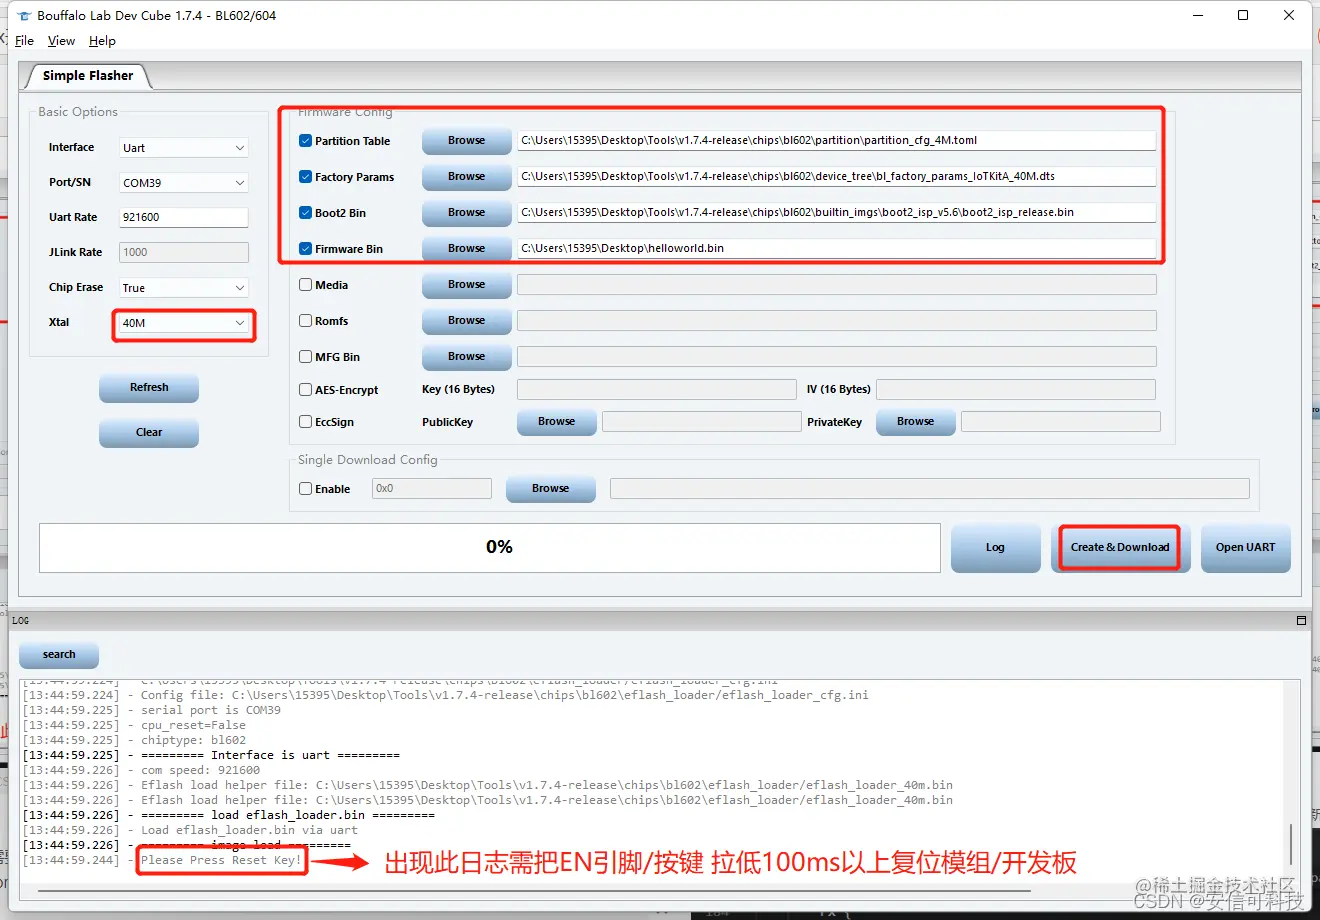Click the Partition Table path field
Screen dimensions: 1320x920
coord(836,141)
